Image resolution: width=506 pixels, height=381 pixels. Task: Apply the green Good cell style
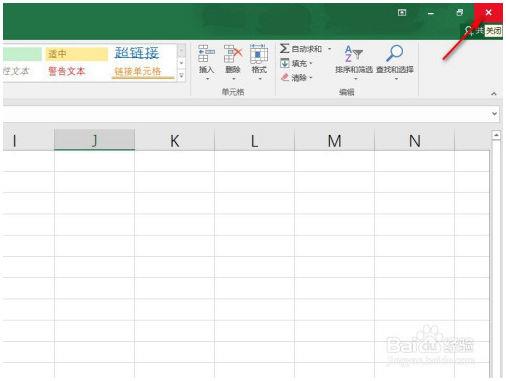[22, 54]
